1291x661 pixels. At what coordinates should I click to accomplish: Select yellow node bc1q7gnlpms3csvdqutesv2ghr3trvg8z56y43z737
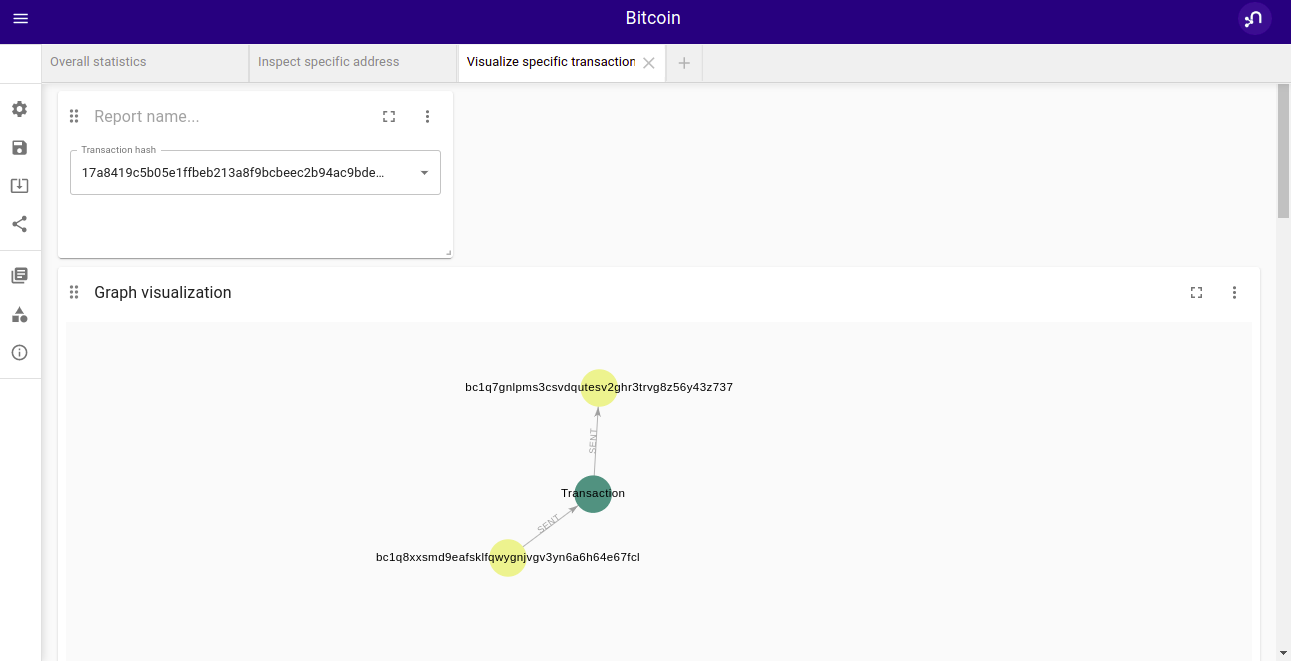599,388
